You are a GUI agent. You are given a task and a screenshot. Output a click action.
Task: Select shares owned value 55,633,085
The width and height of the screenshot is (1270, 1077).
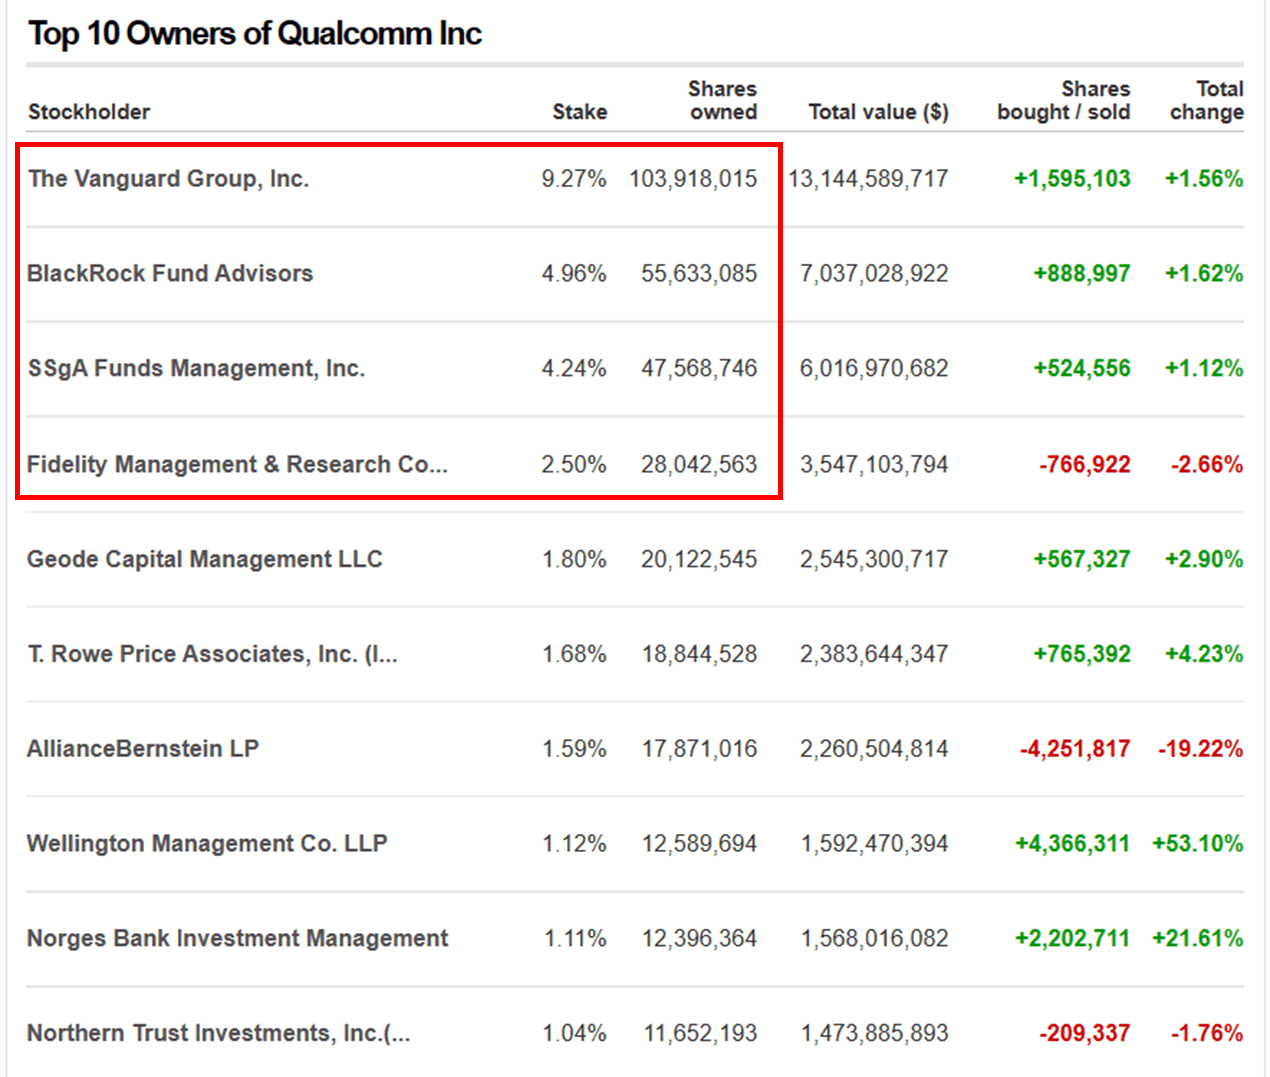coord(699,274)
